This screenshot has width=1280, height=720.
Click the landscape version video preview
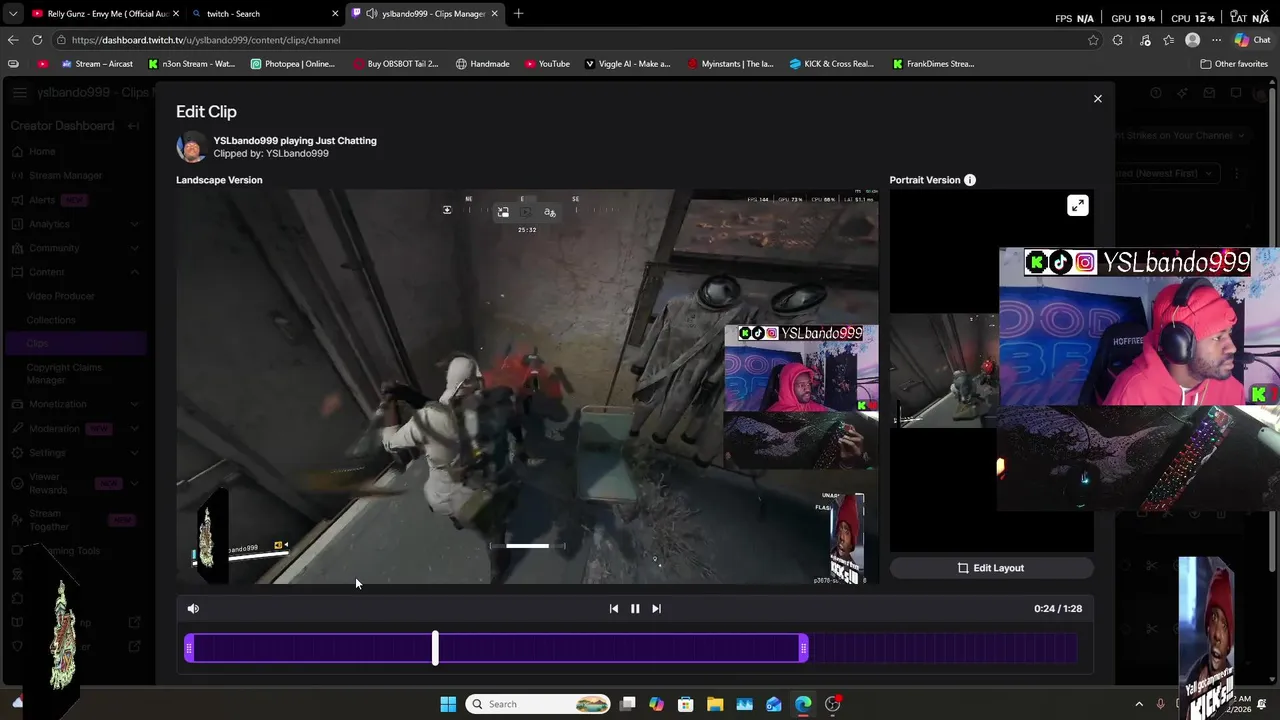coord(527,387)
